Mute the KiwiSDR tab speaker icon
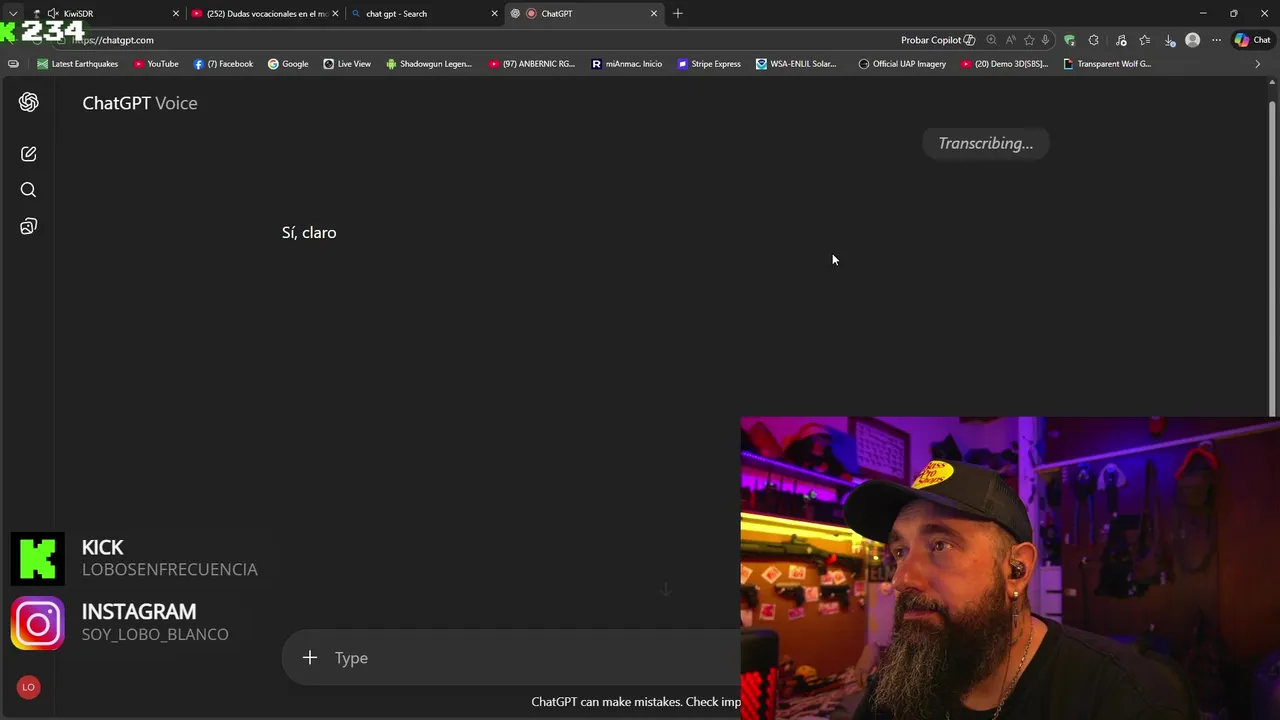This screenshot has height=720, width=1280. click(52, 14)
